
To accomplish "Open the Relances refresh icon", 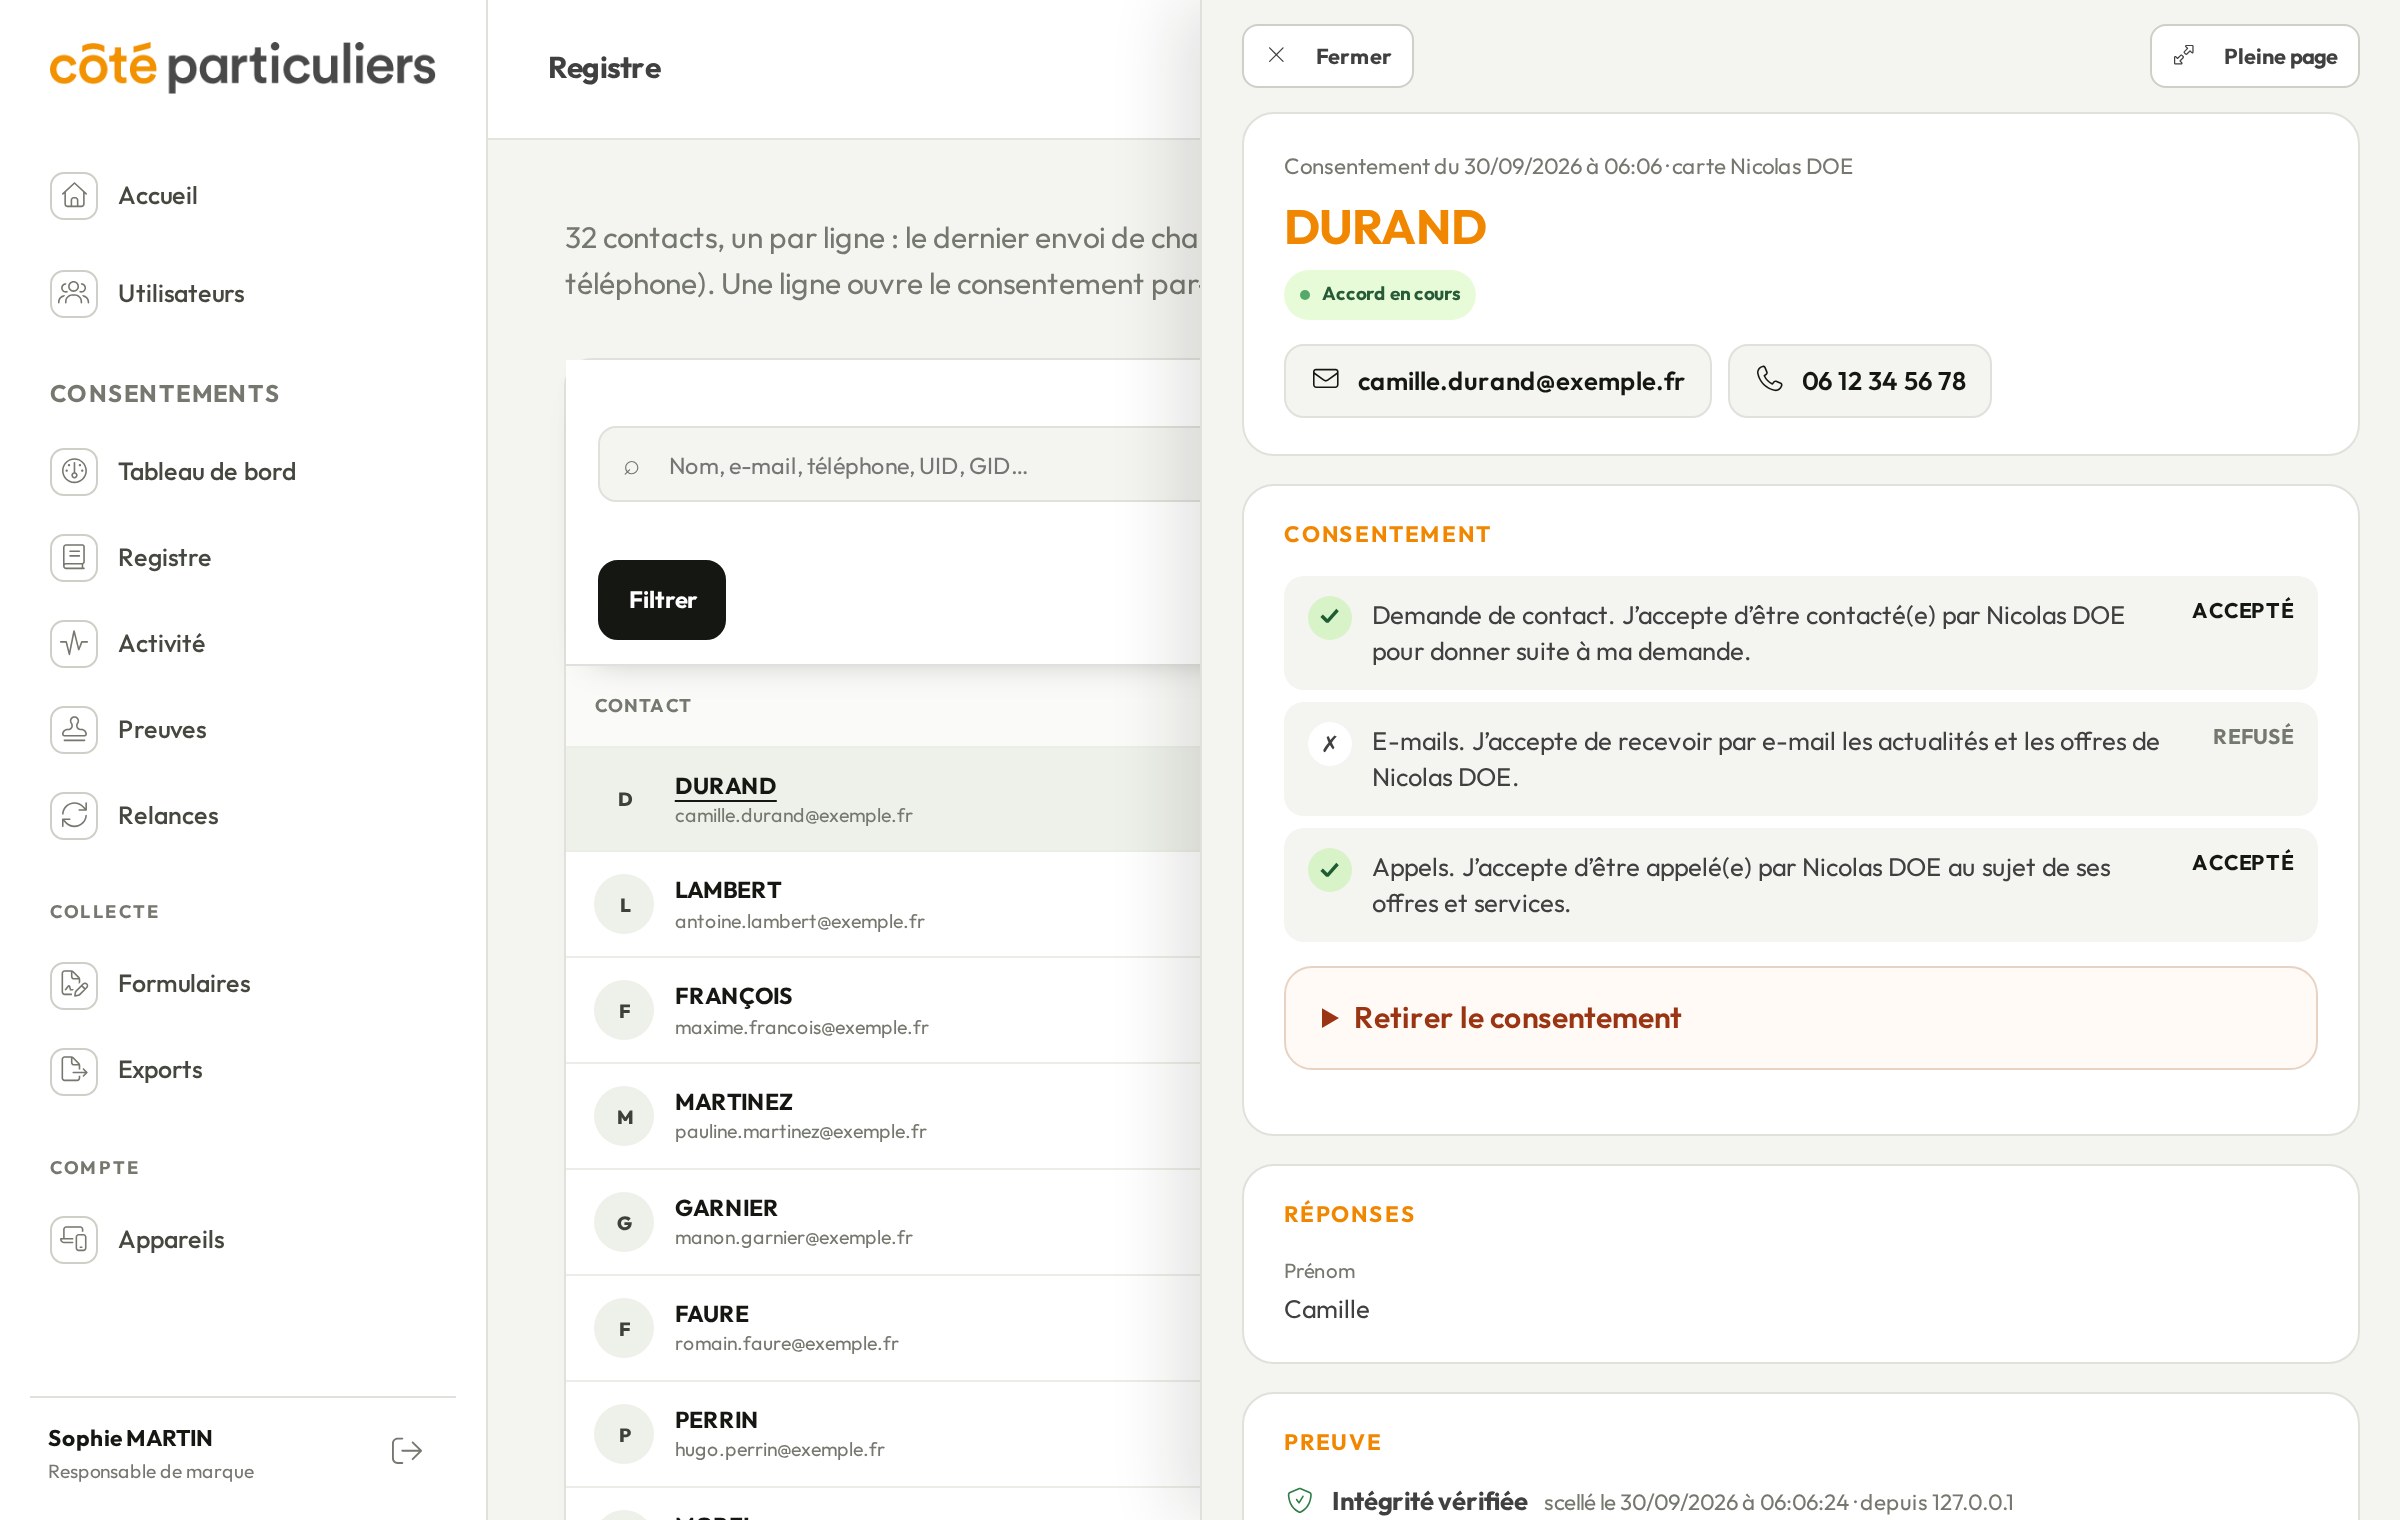I will pyautogui.click(x=74, y=815).
